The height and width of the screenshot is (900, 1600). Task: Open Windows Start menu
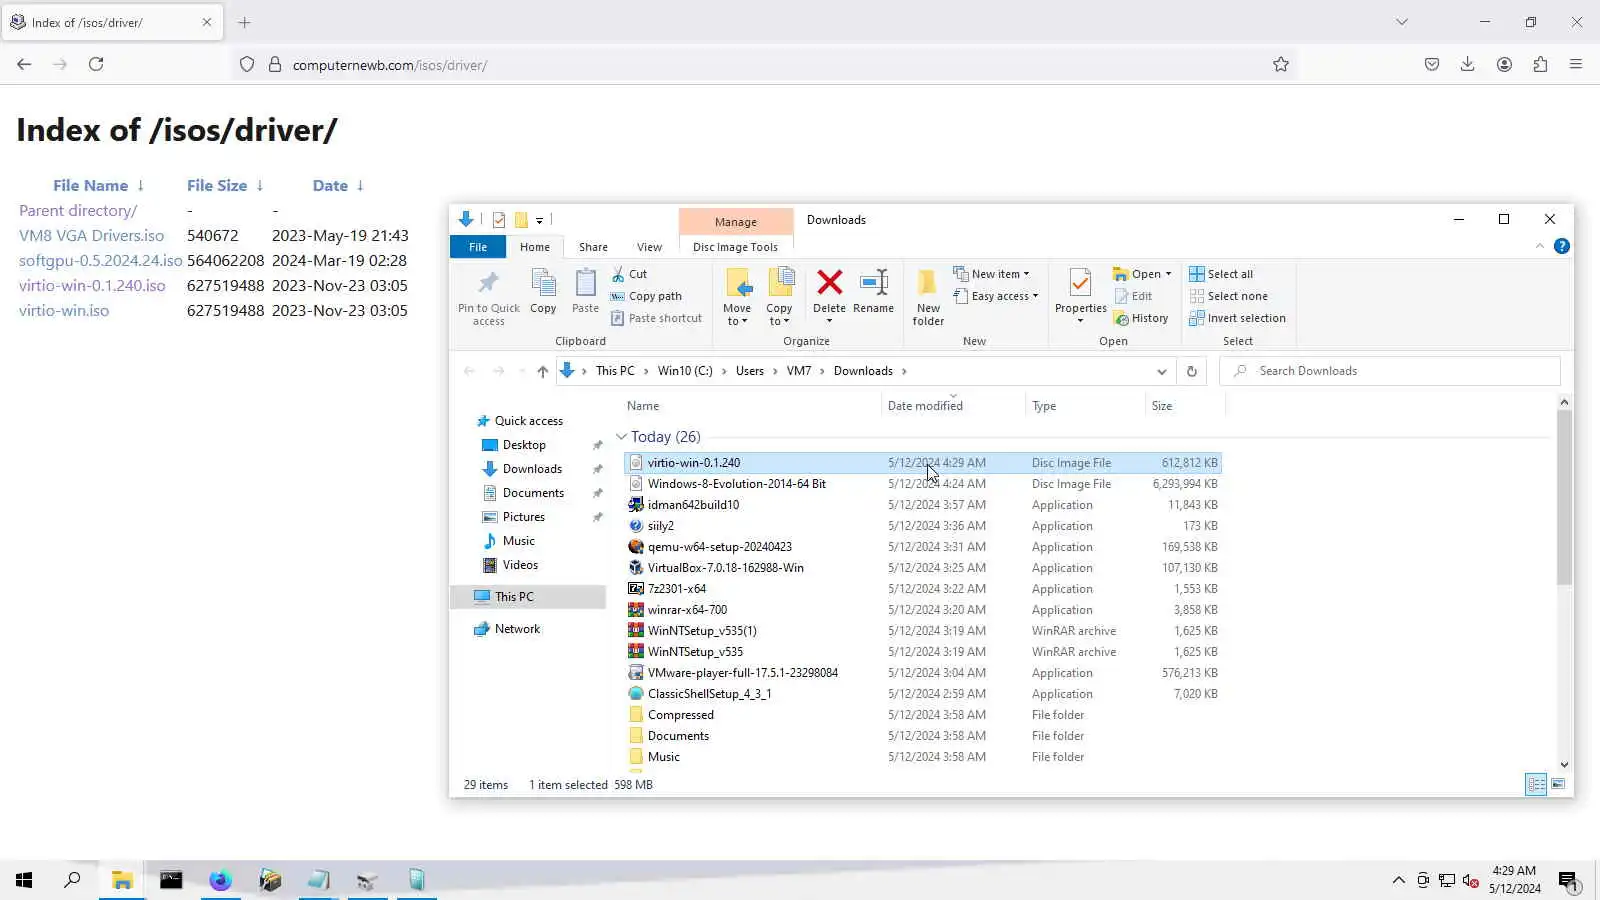pos(24,880)
